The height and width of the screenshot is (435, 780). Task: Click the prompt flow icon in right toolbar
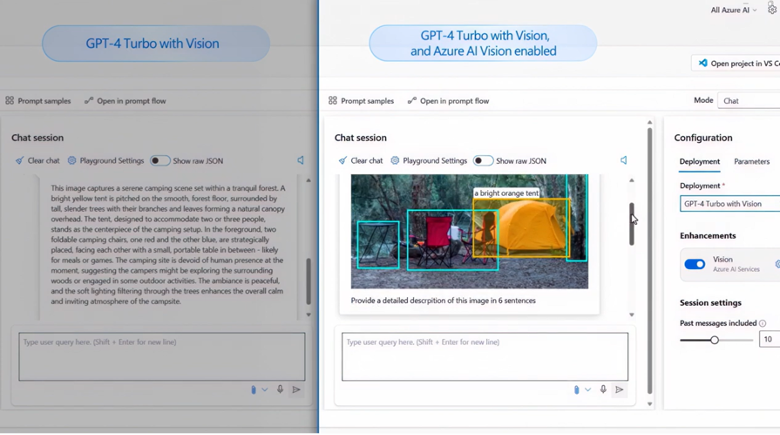411,101
